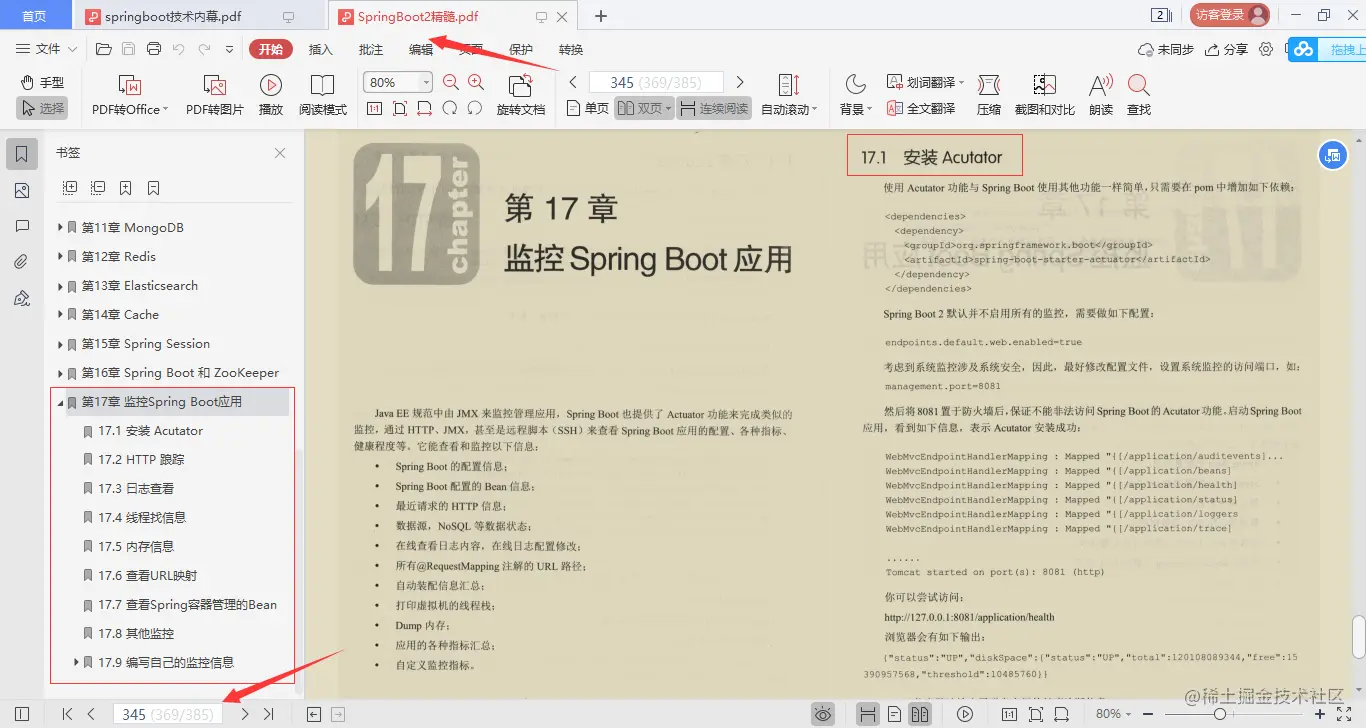Open 截图和对比 screenshot compare tool

1045,96
